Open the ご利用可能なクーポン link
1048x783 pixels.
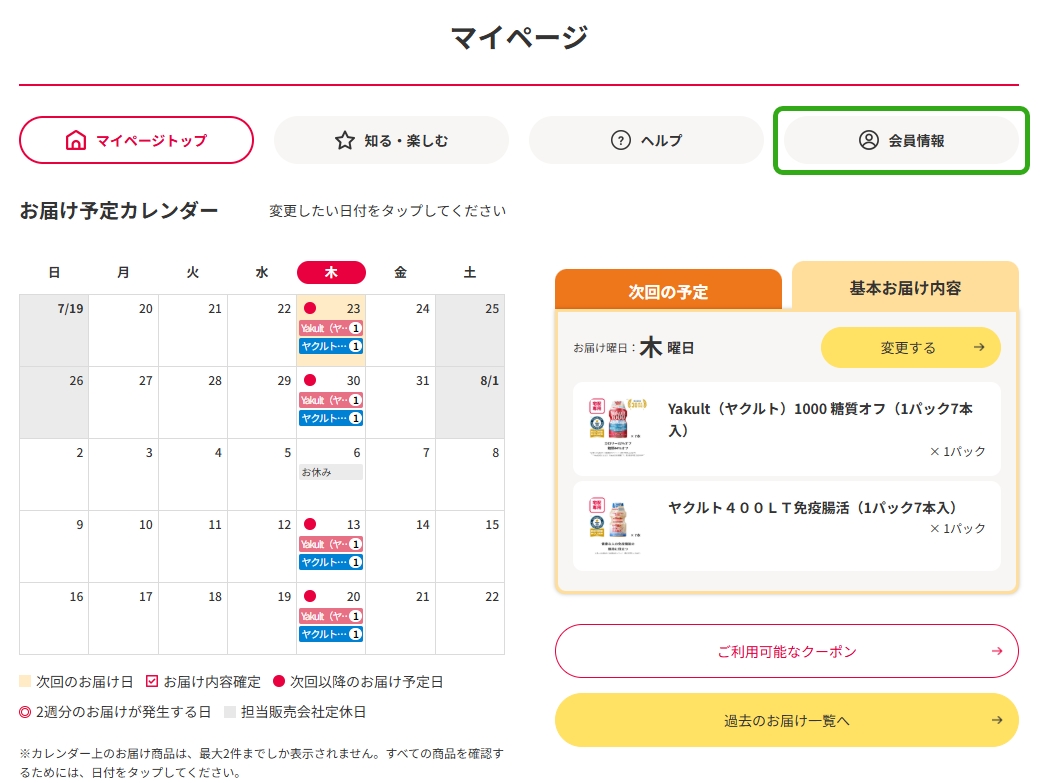pyautogui.click(x=786, y=651)
